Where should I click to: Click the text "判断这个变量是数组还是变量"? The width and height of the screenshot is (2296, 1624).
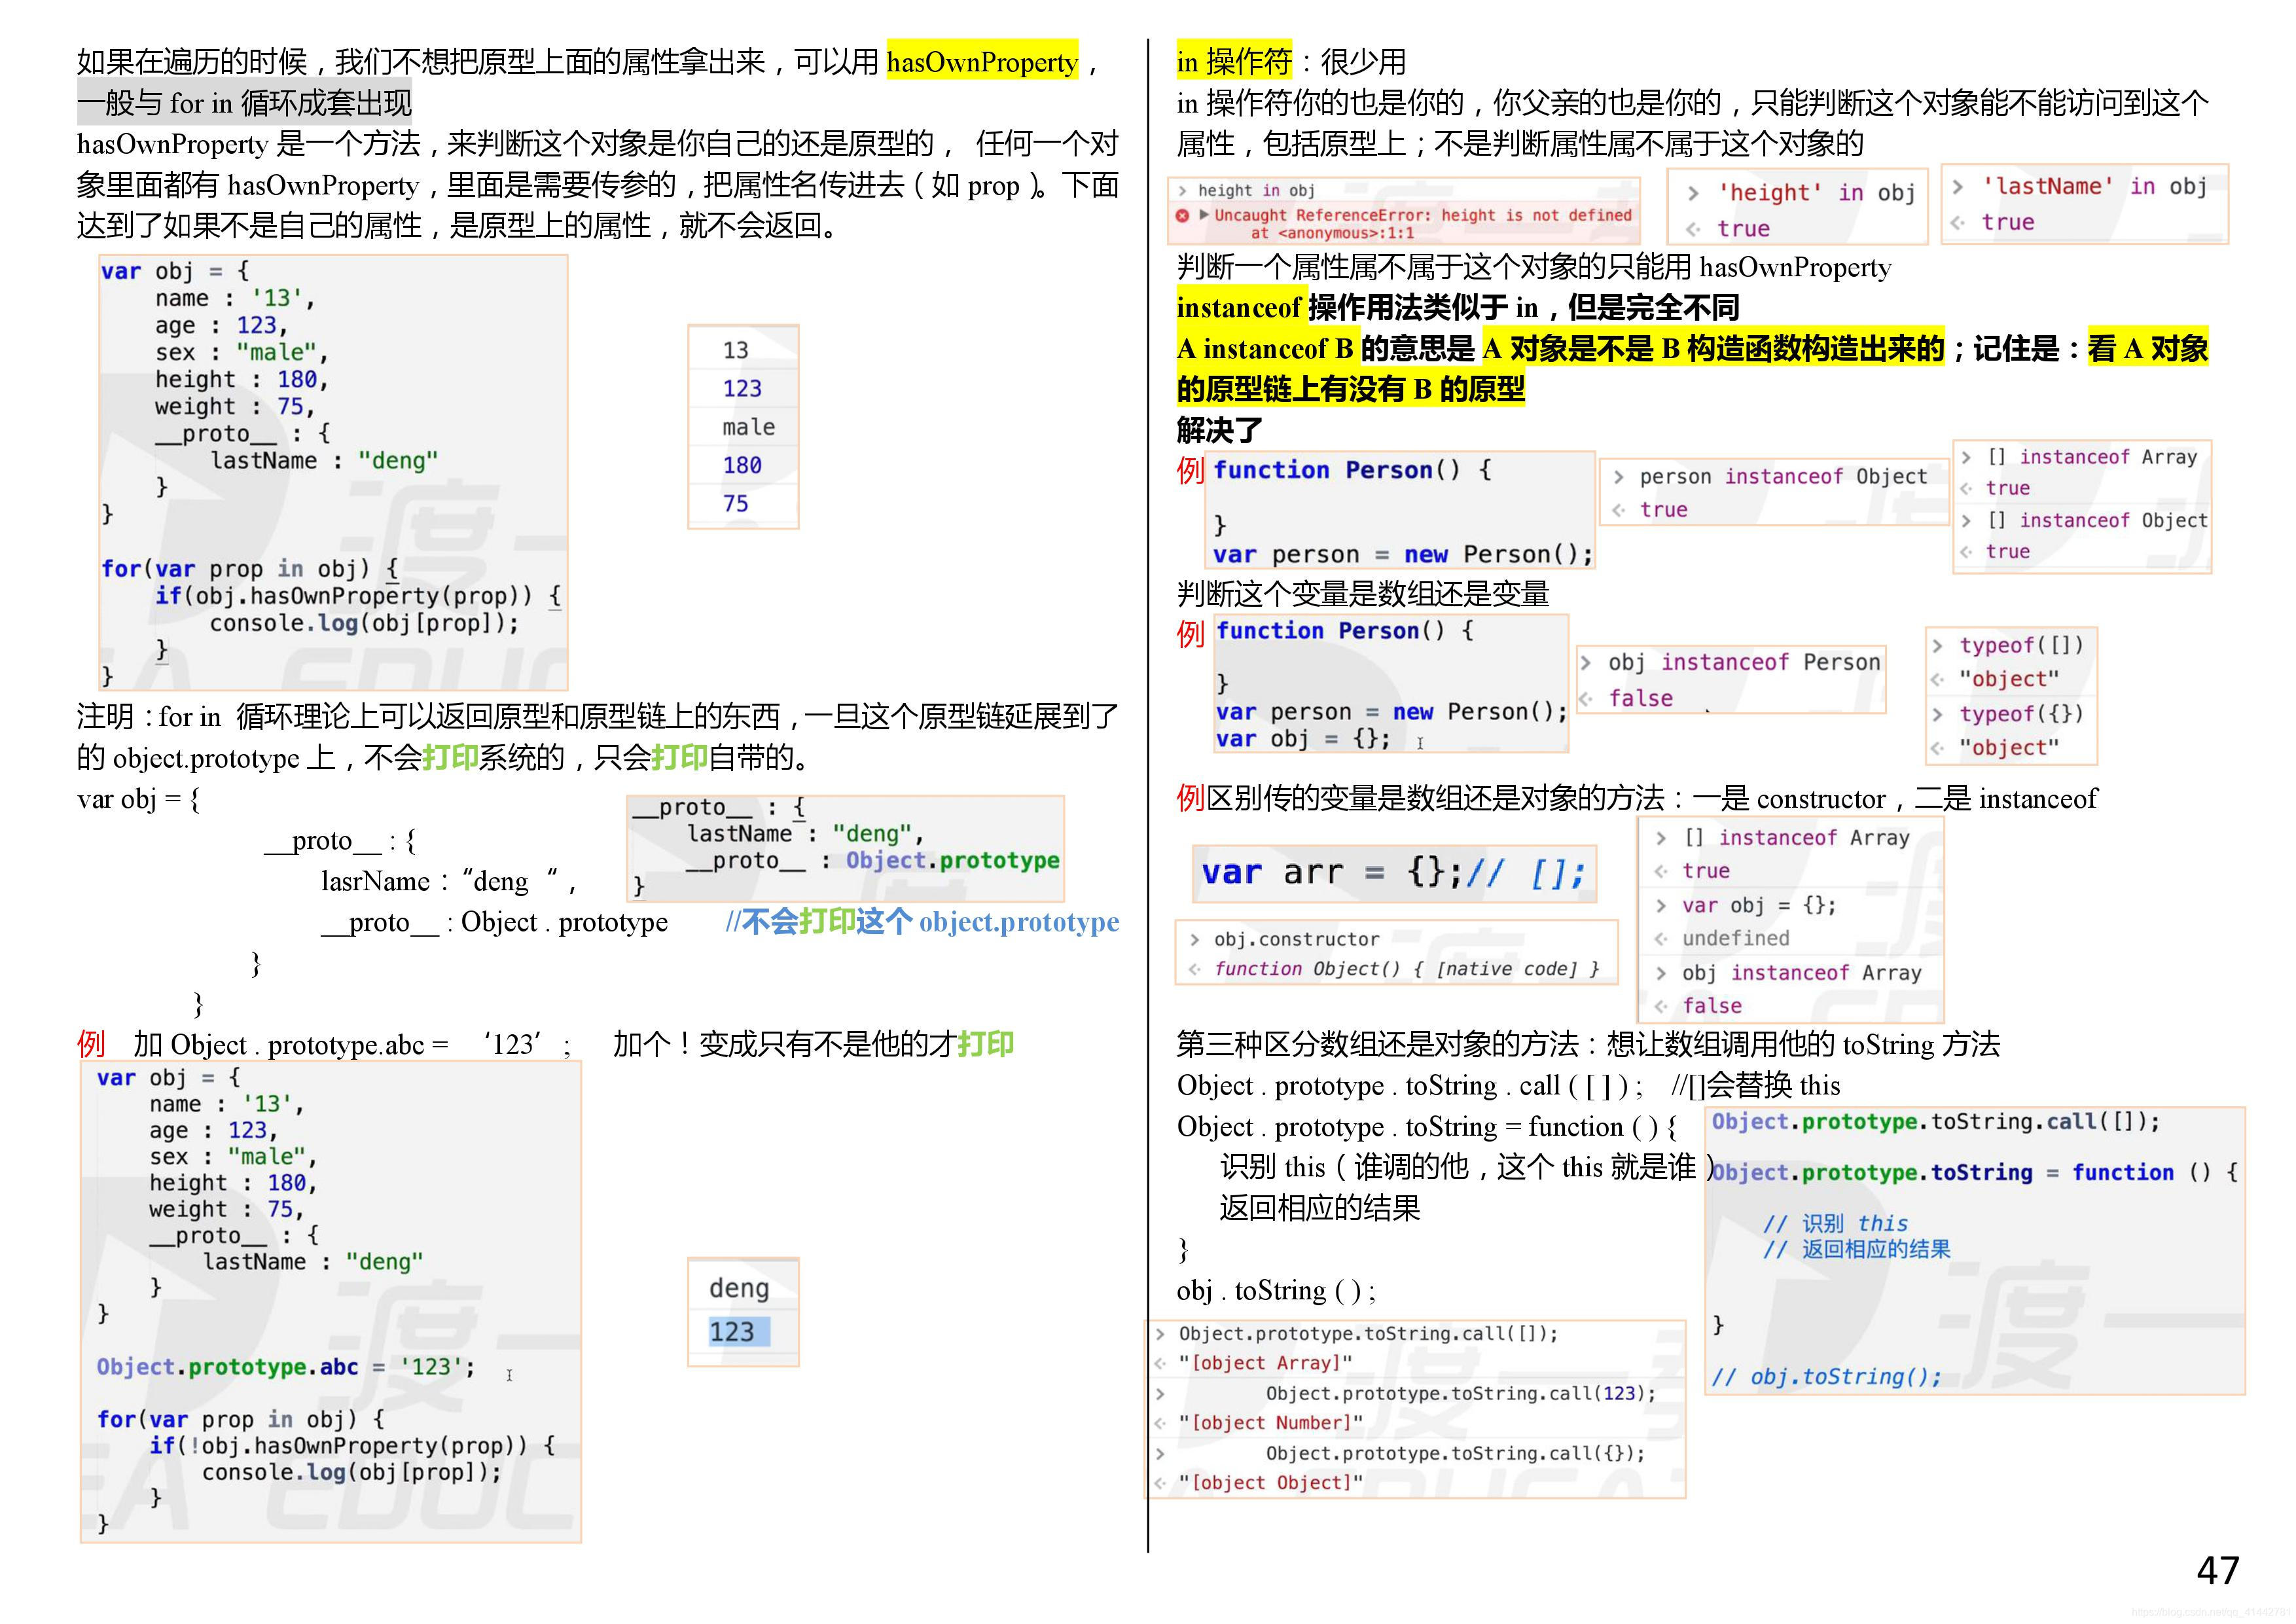(1363, 594)
